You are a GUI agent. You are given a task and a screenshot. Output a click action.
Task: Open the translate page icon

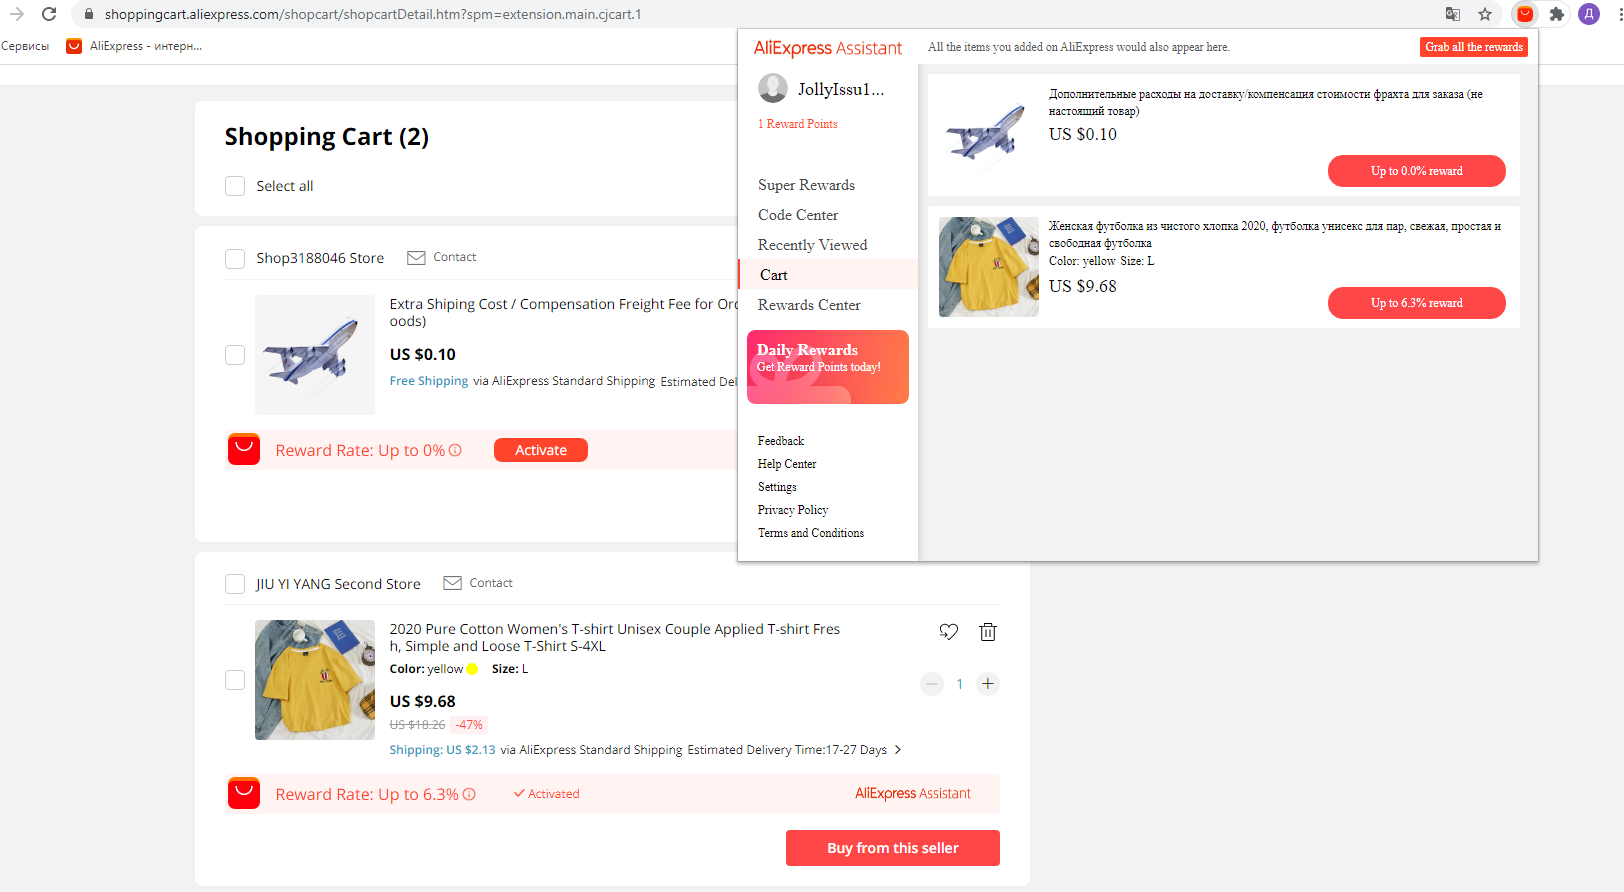[1453, 14]
